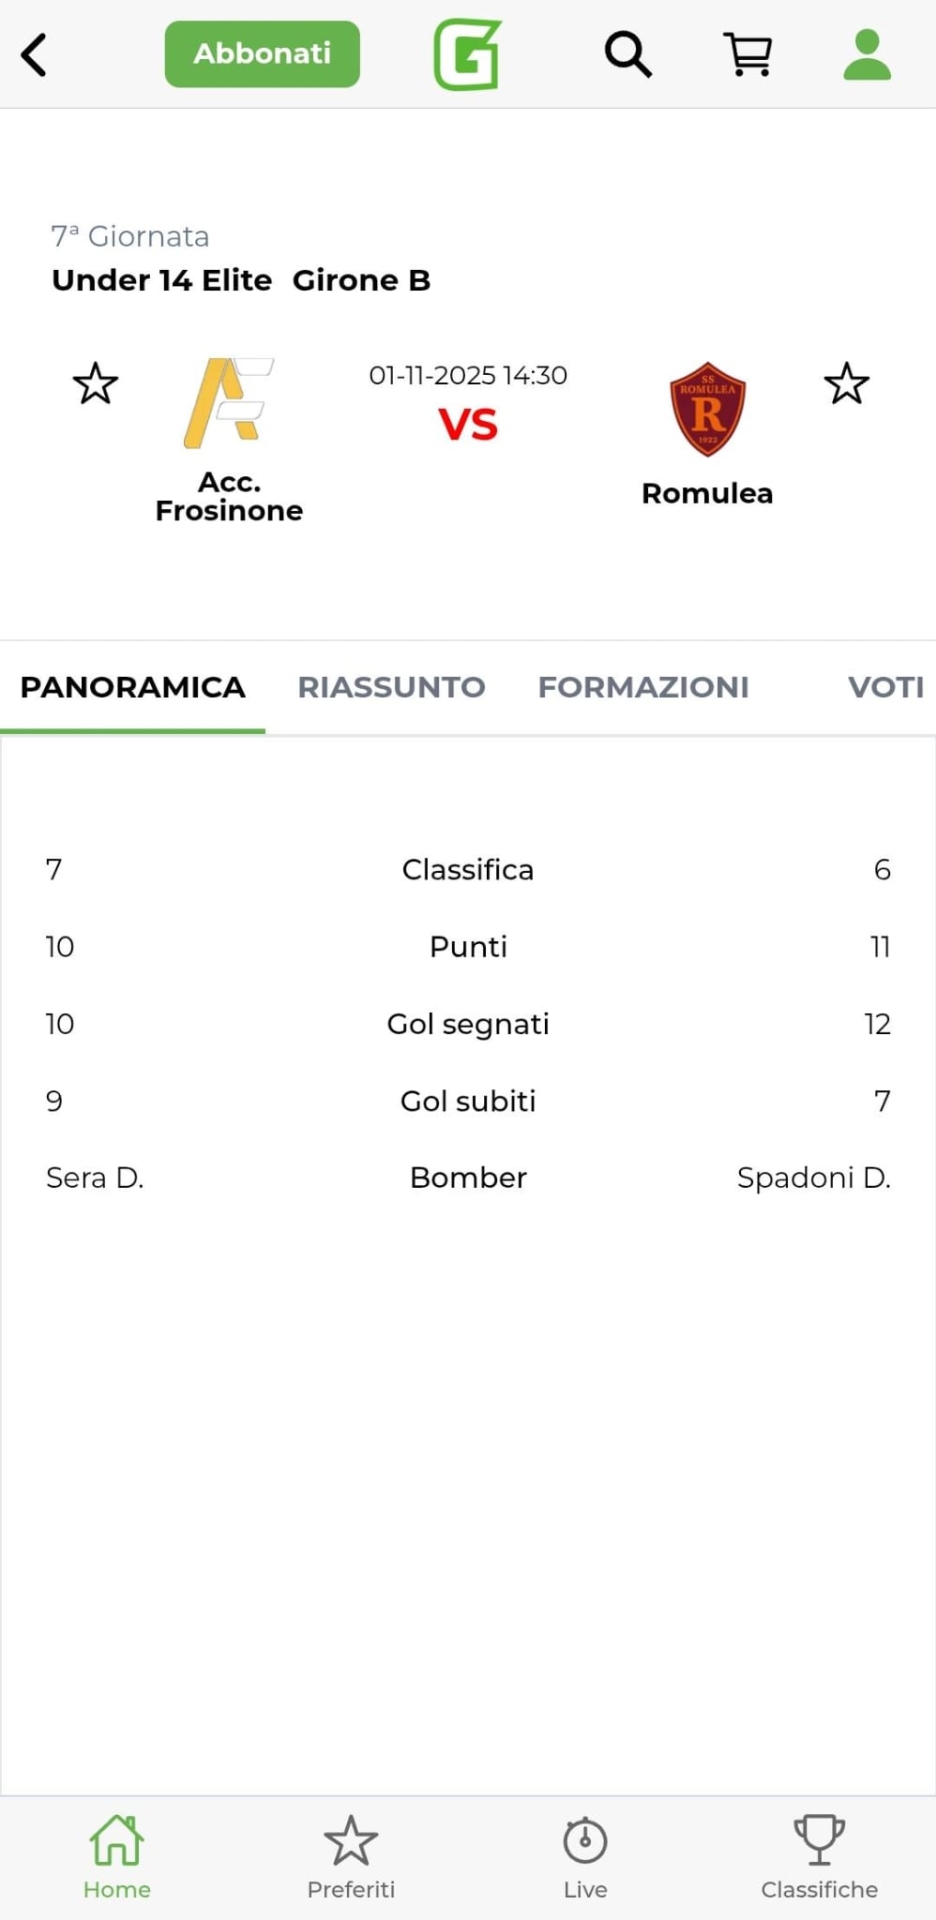Open the Voti tab
This screenshot has width=936, height=1920.
(x=885, y=687)
